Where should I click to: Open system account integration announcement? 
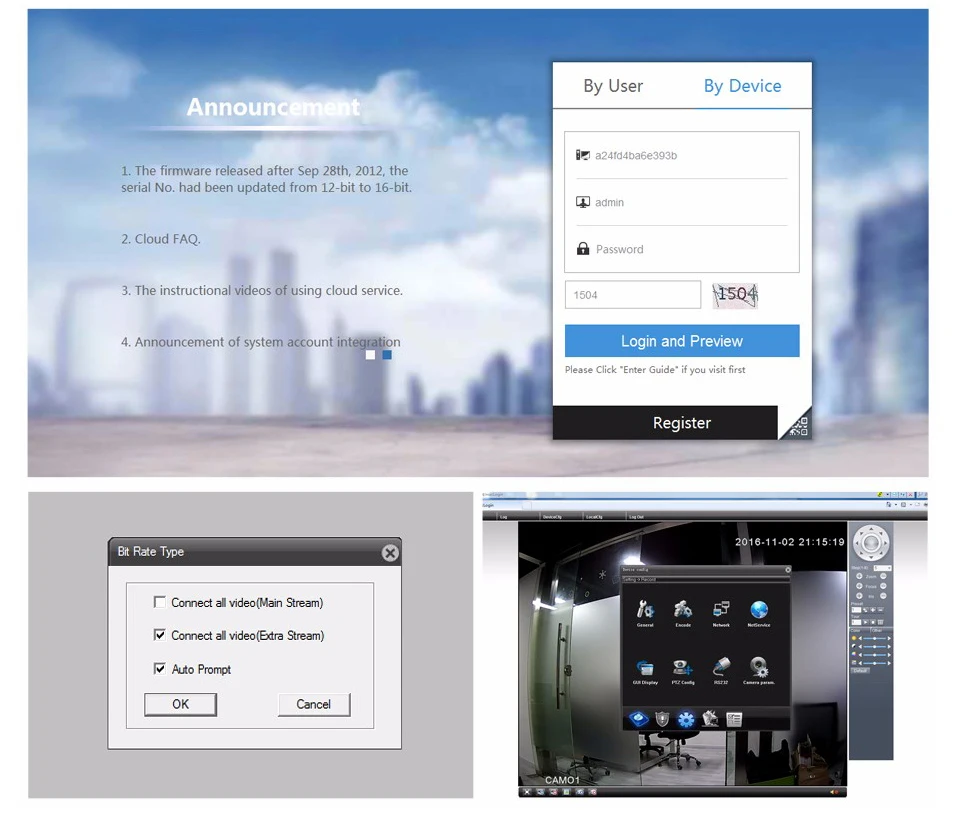point(260,342)
